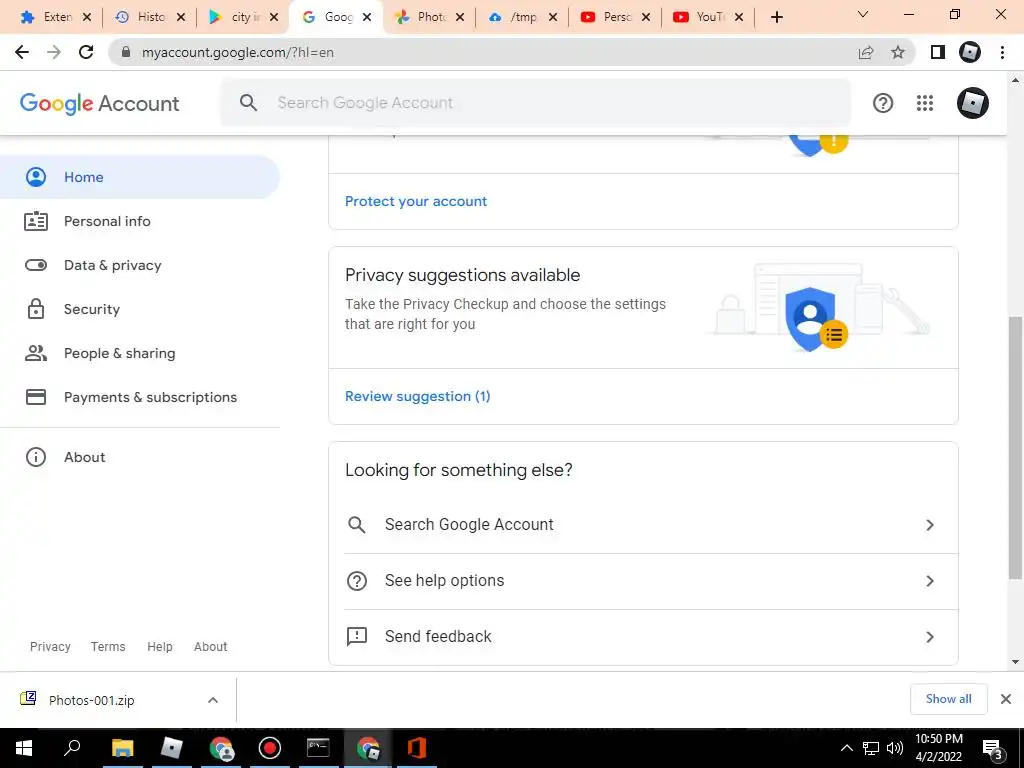Click the network tray icon
The image size is (1024, 768).
(871, 748)
